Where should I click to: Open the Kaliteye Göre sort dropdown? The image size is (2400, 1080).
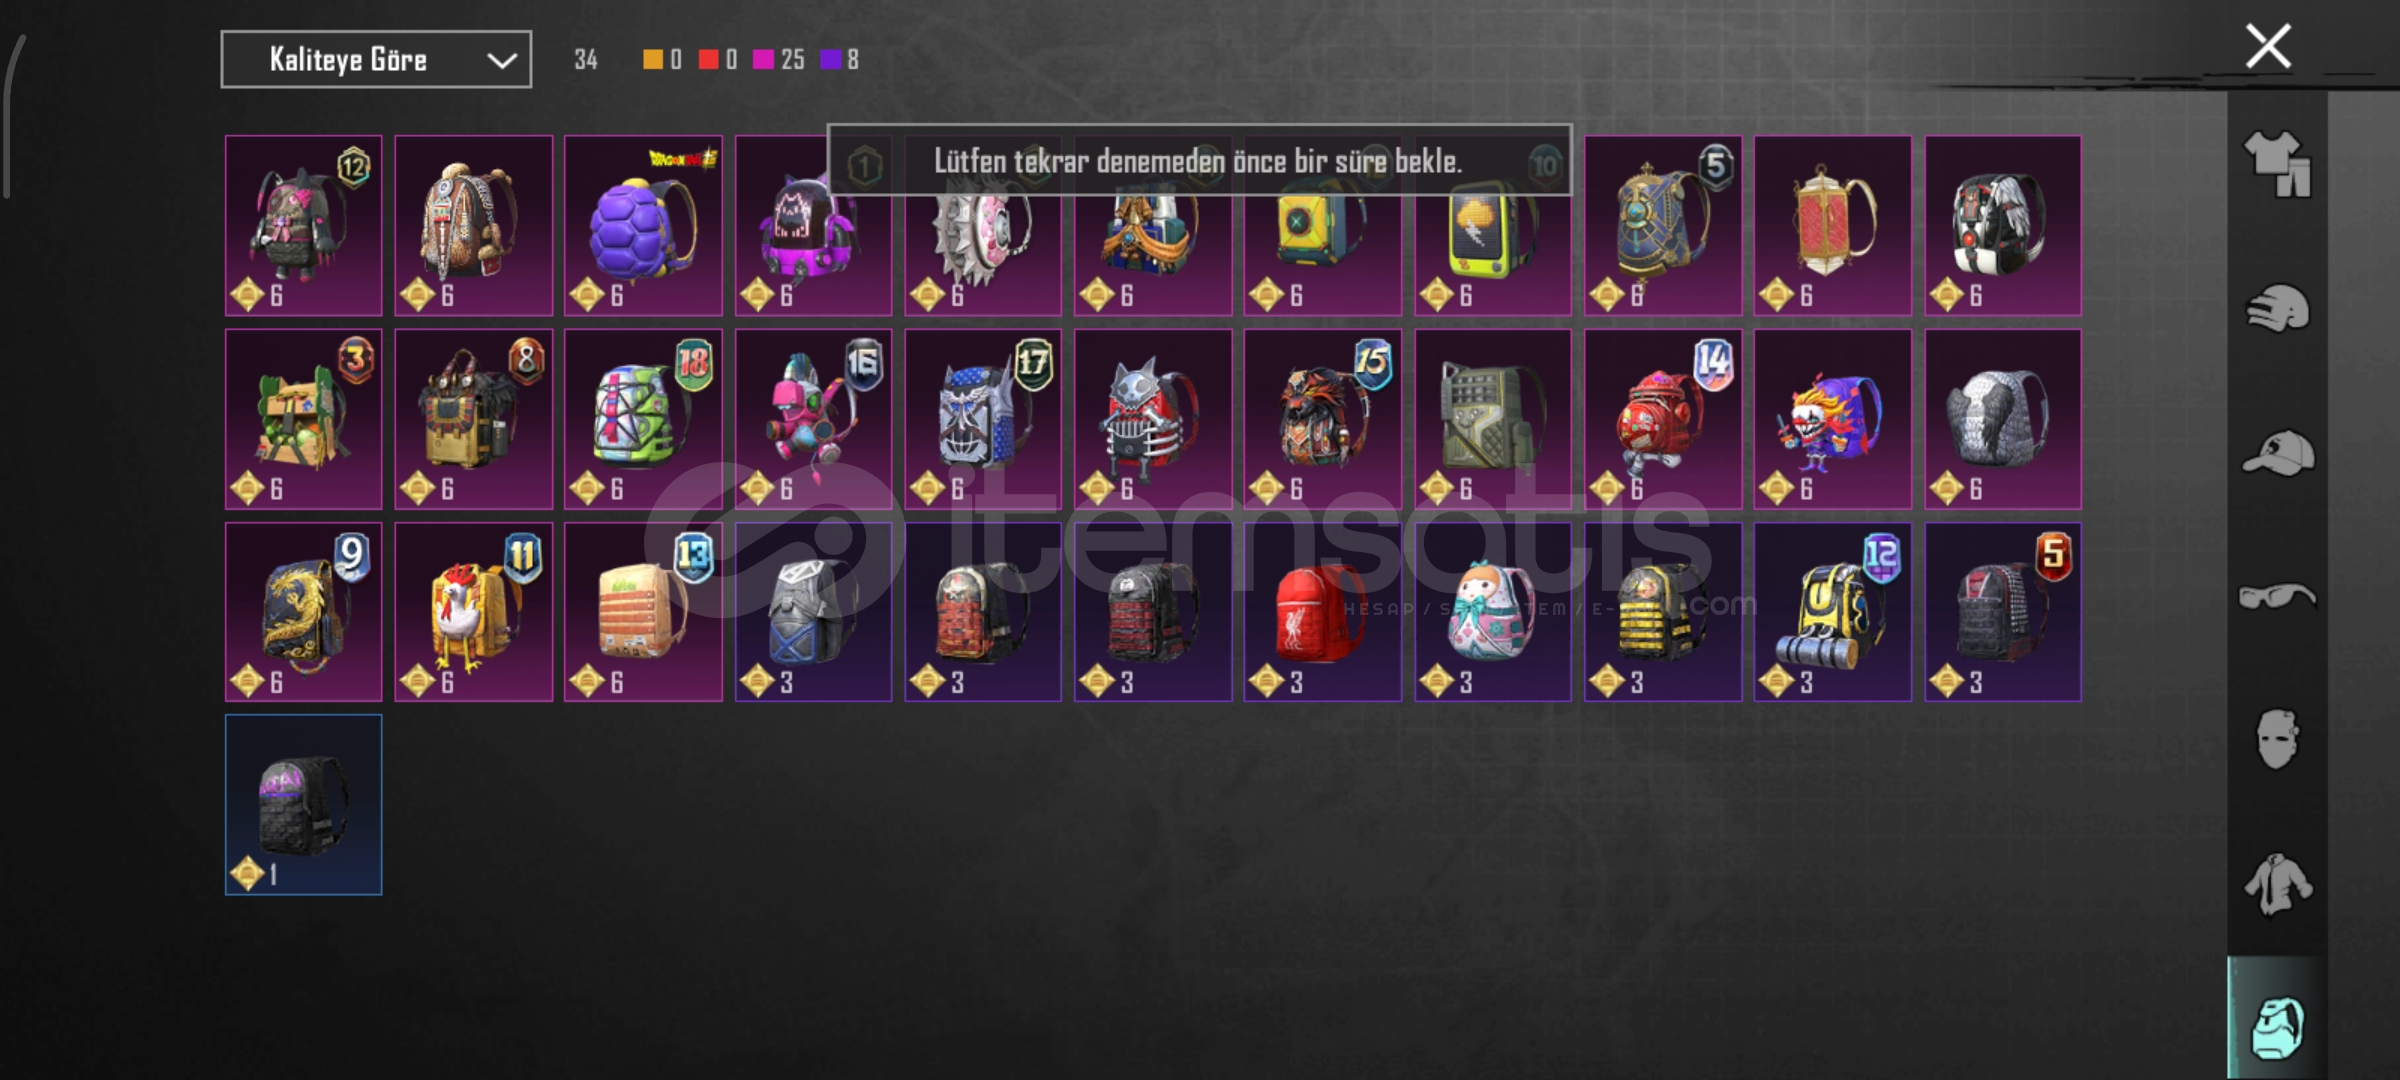(376, 60)
